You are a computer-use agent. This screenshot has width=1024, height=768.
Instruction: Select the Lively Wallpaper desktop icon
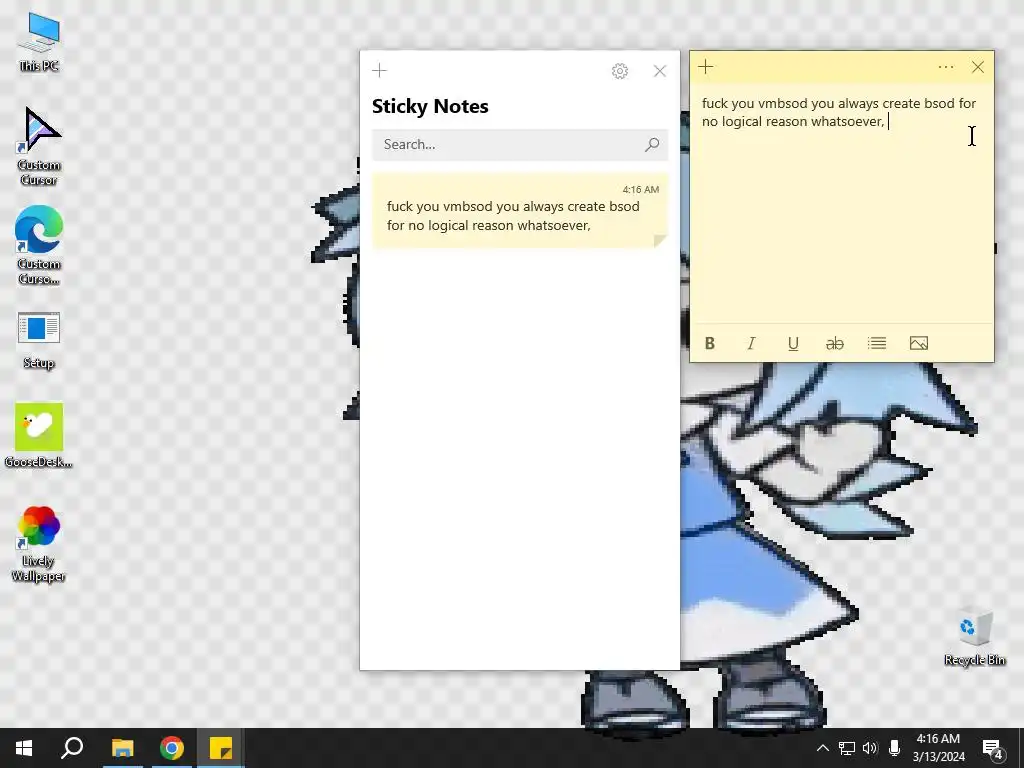click(x=39, y=543)
